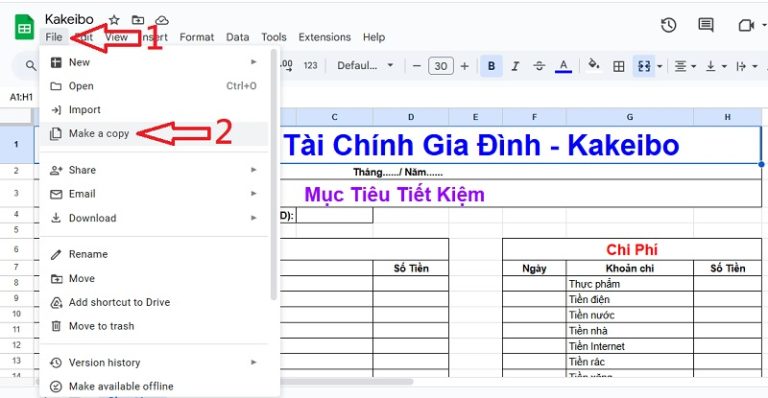This screenshot has height=398, width=768.
Task: Open the Extensions menu
Action: (325, 37)
